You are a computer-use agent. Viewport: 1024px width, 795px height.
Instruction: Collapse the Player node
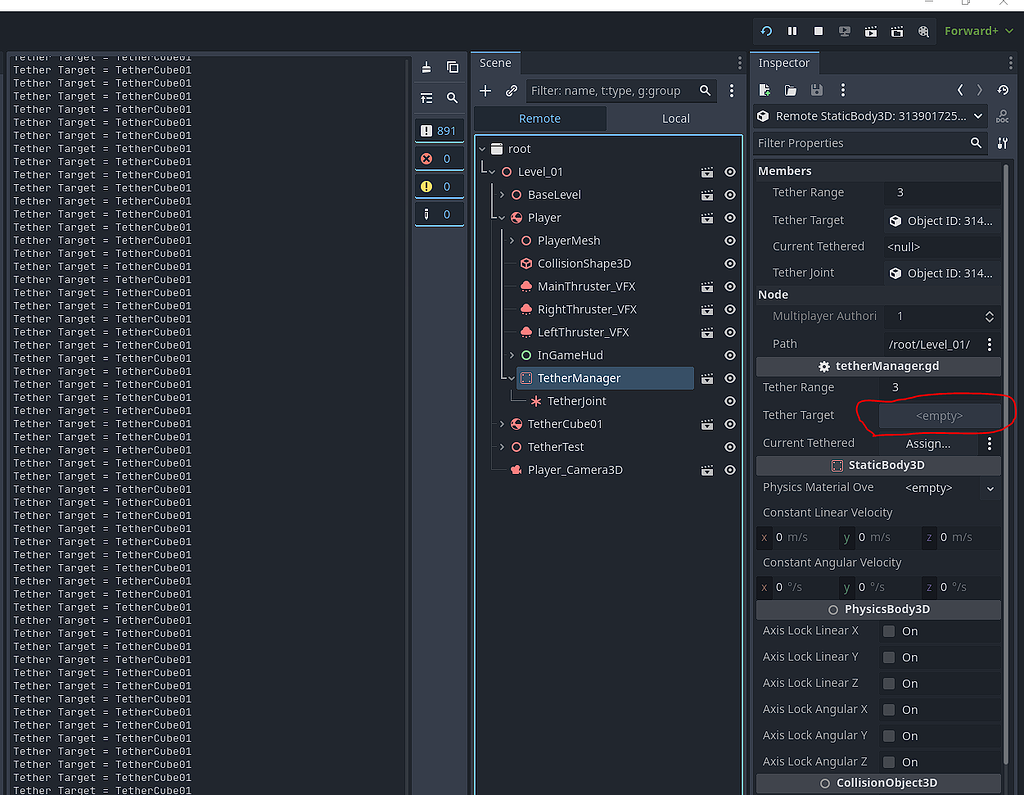502,218
